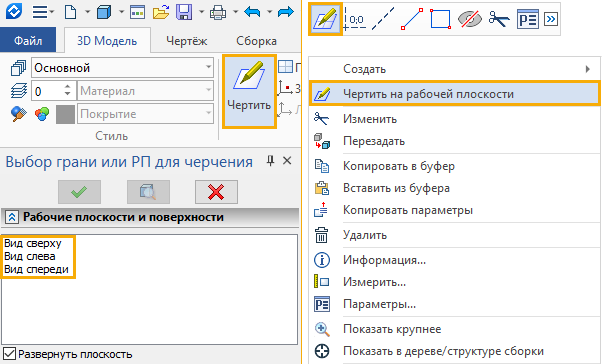
Task: Open the hamburger menu icon
Action: point(40,12)
